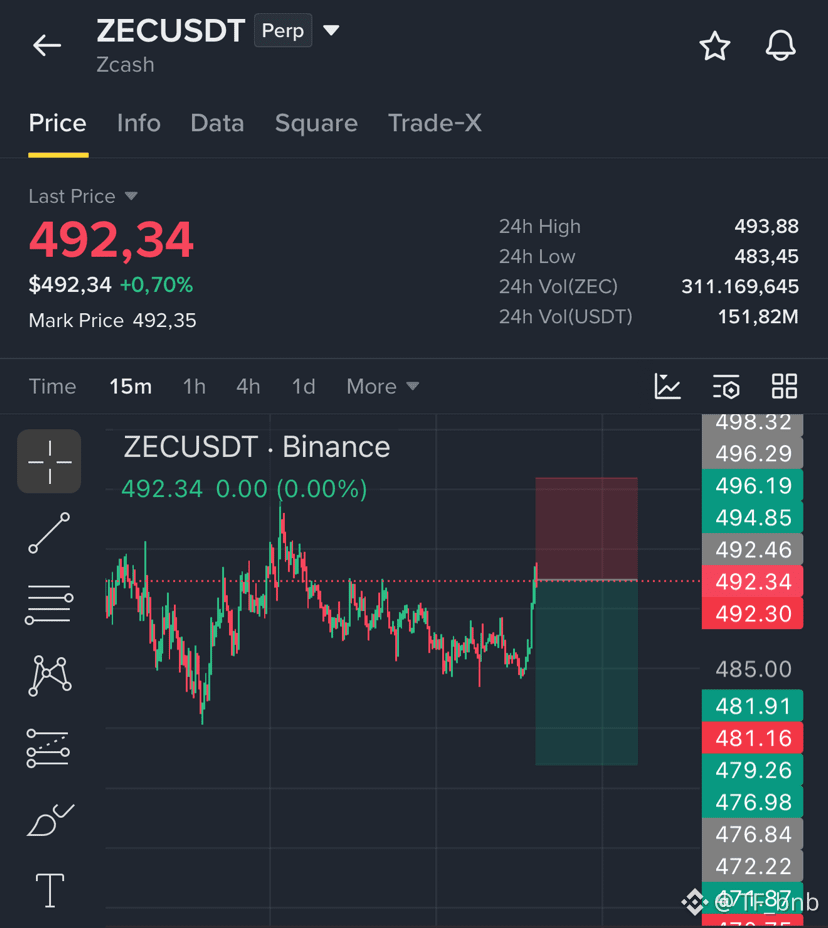Tap the 492.30 red price label
Viewport: 828px width, 928px height.
[752, 613]
